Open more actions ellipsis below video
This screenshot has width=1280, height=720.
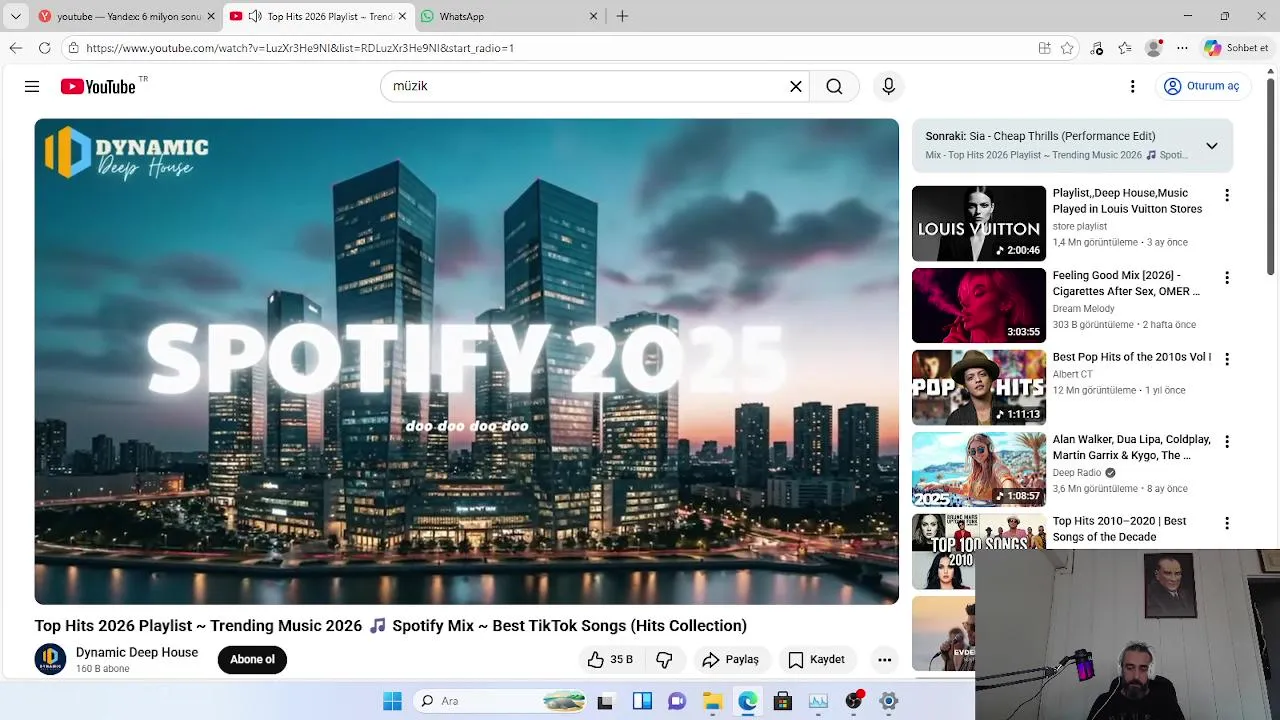884,660
